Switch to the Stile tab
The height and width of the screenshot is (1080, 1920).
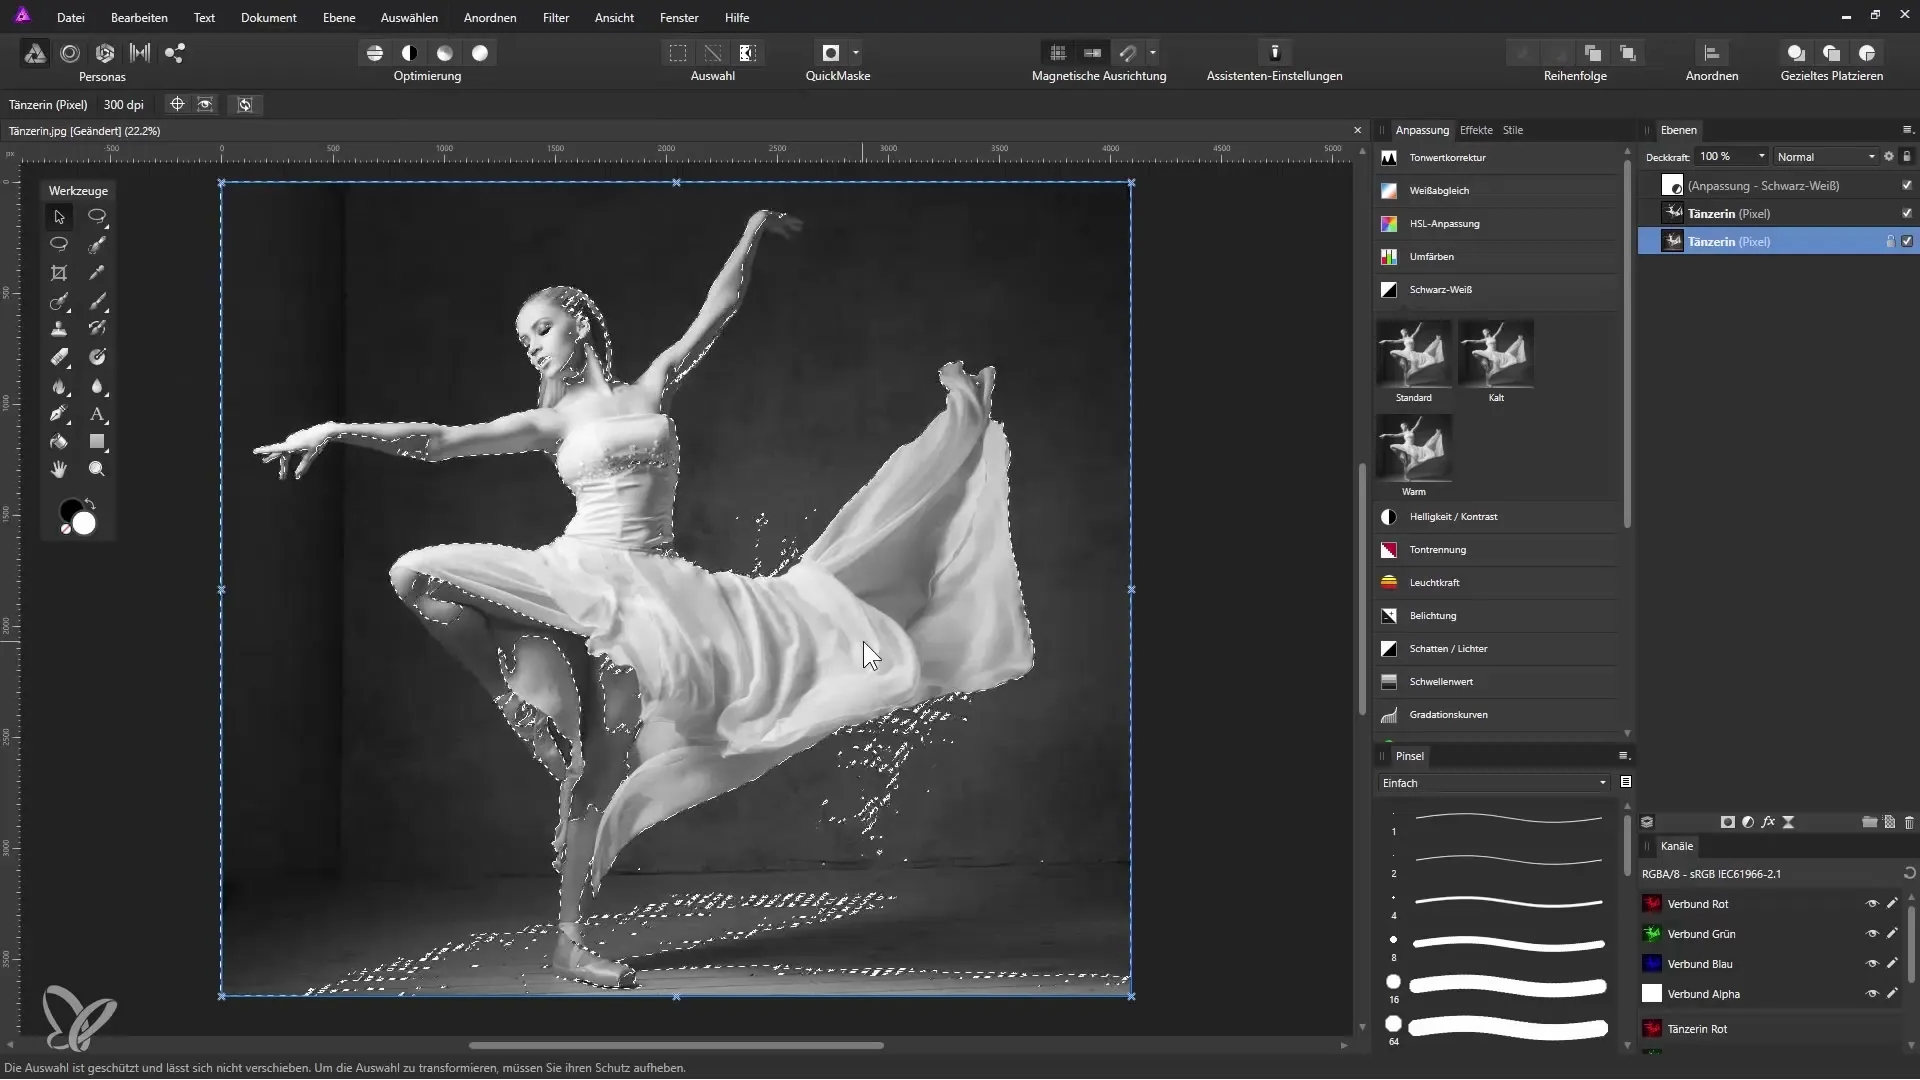point(1513,130)
